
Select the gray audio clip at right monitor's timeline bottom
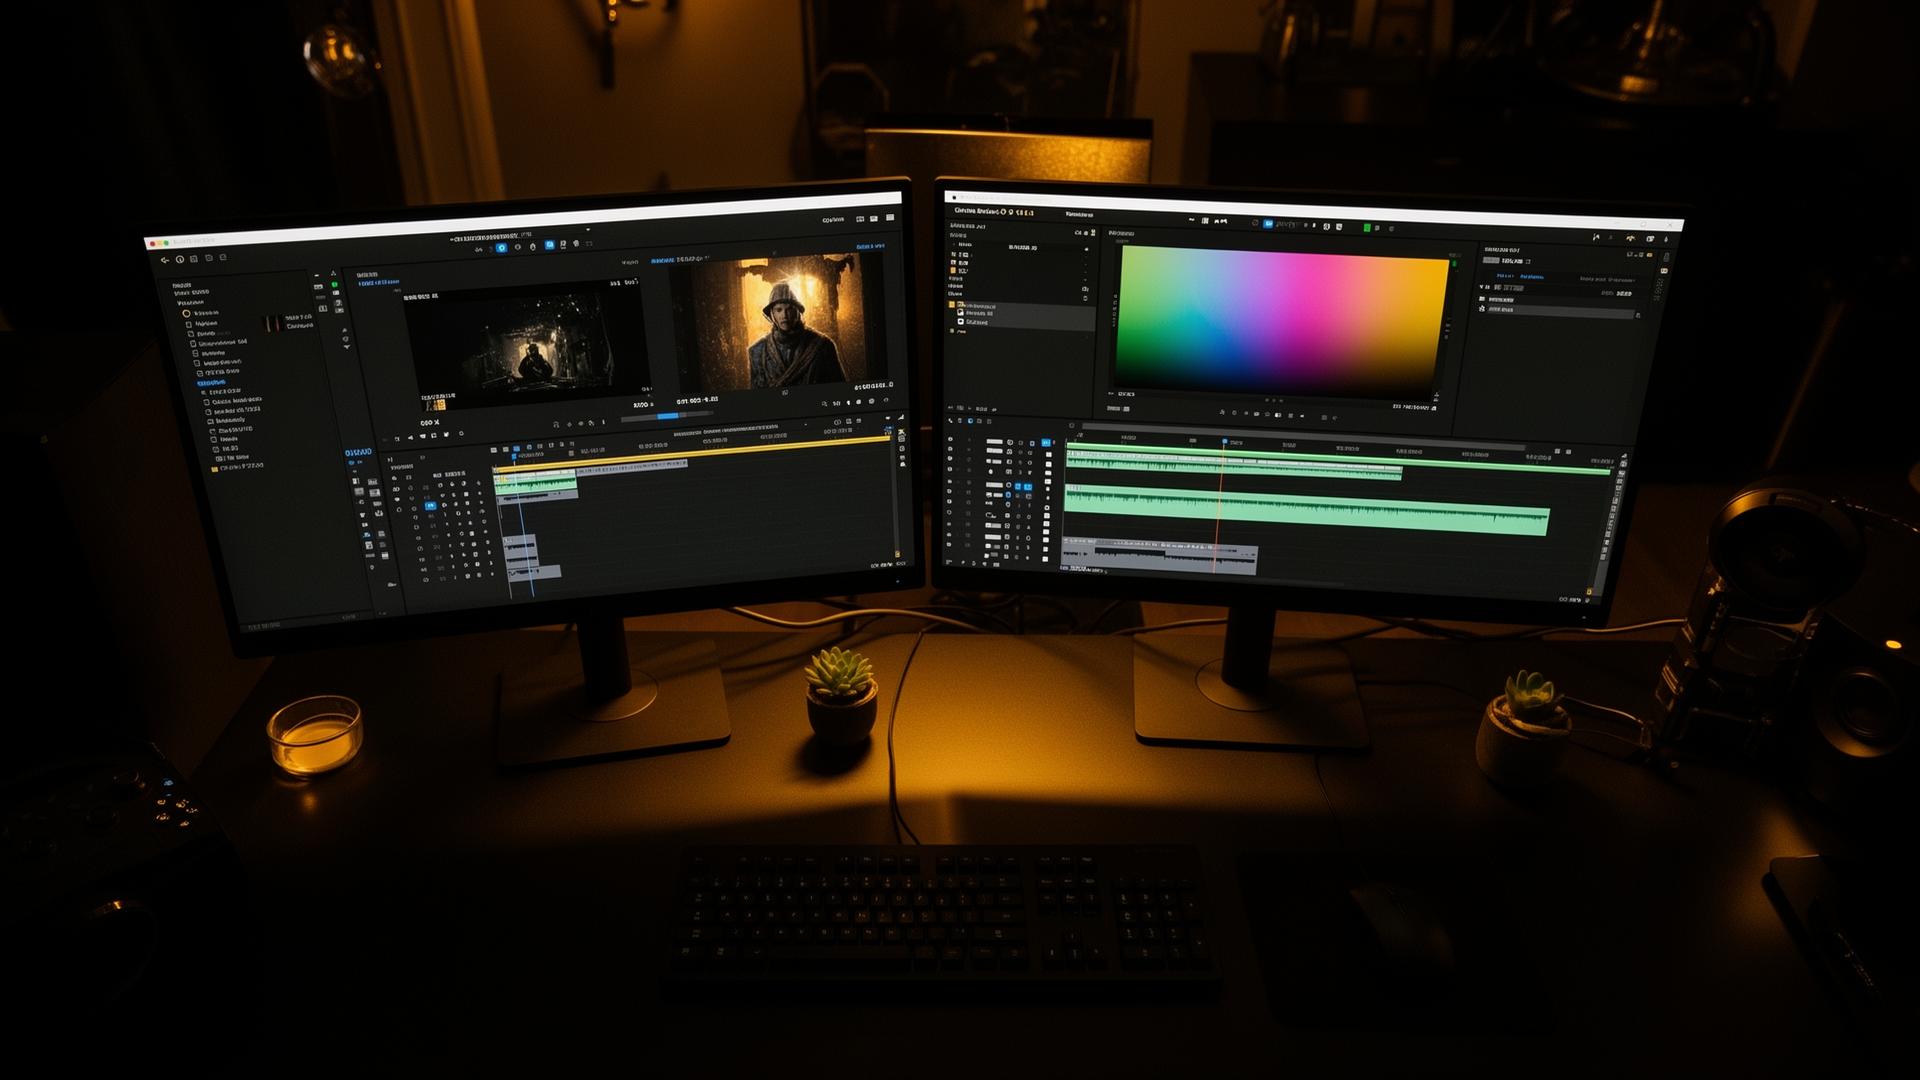click(x=1160, y=556)
